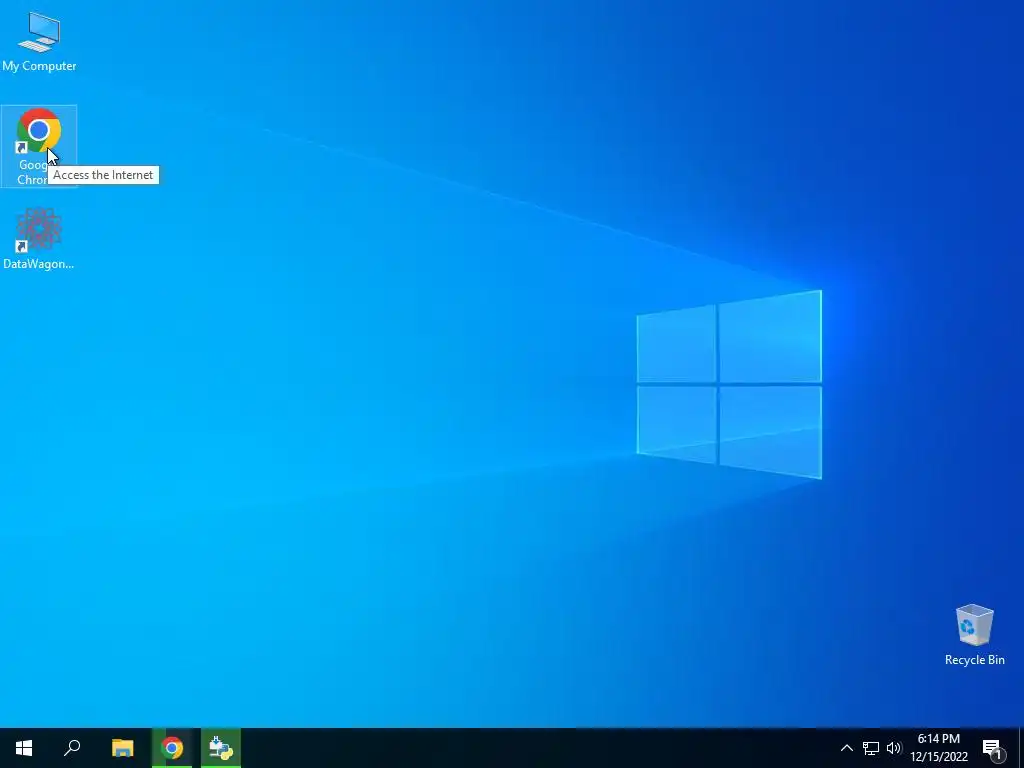Select the Recycle Bin icon
Image resolution: width=1024 pixels, height=768 pixels.
[x=974, y=635]
